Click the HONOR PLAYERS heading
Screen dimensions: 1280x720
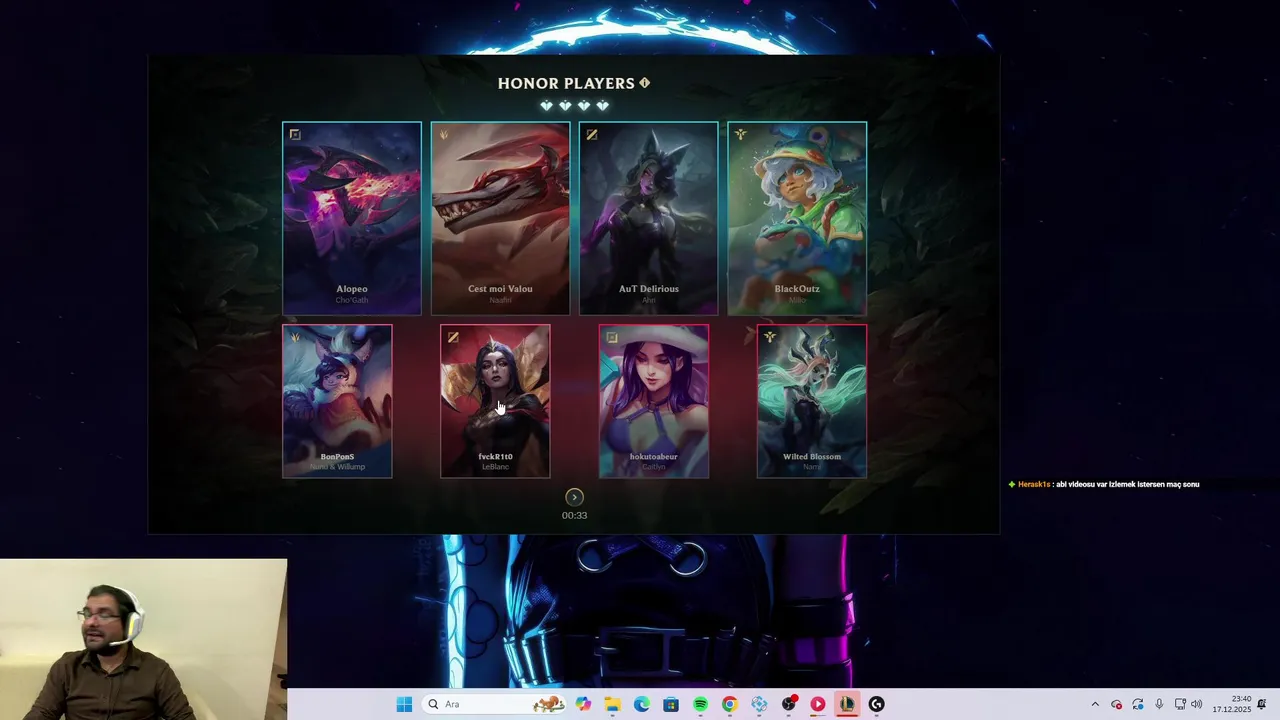(566, 83)
